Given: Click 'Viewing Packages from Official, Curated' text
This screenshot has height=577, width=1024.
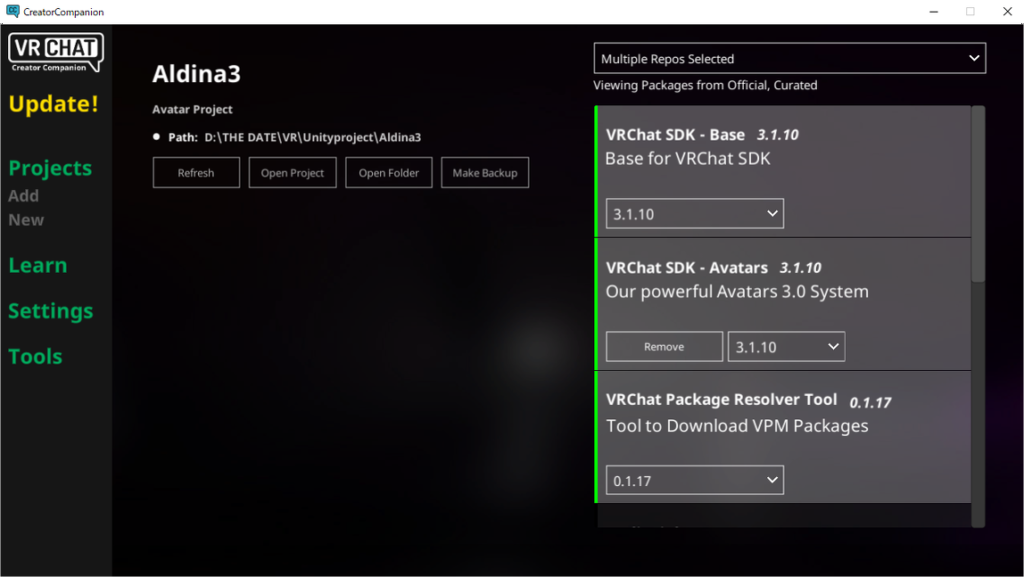Looking at the screenshot, I should tap(705, 86).
